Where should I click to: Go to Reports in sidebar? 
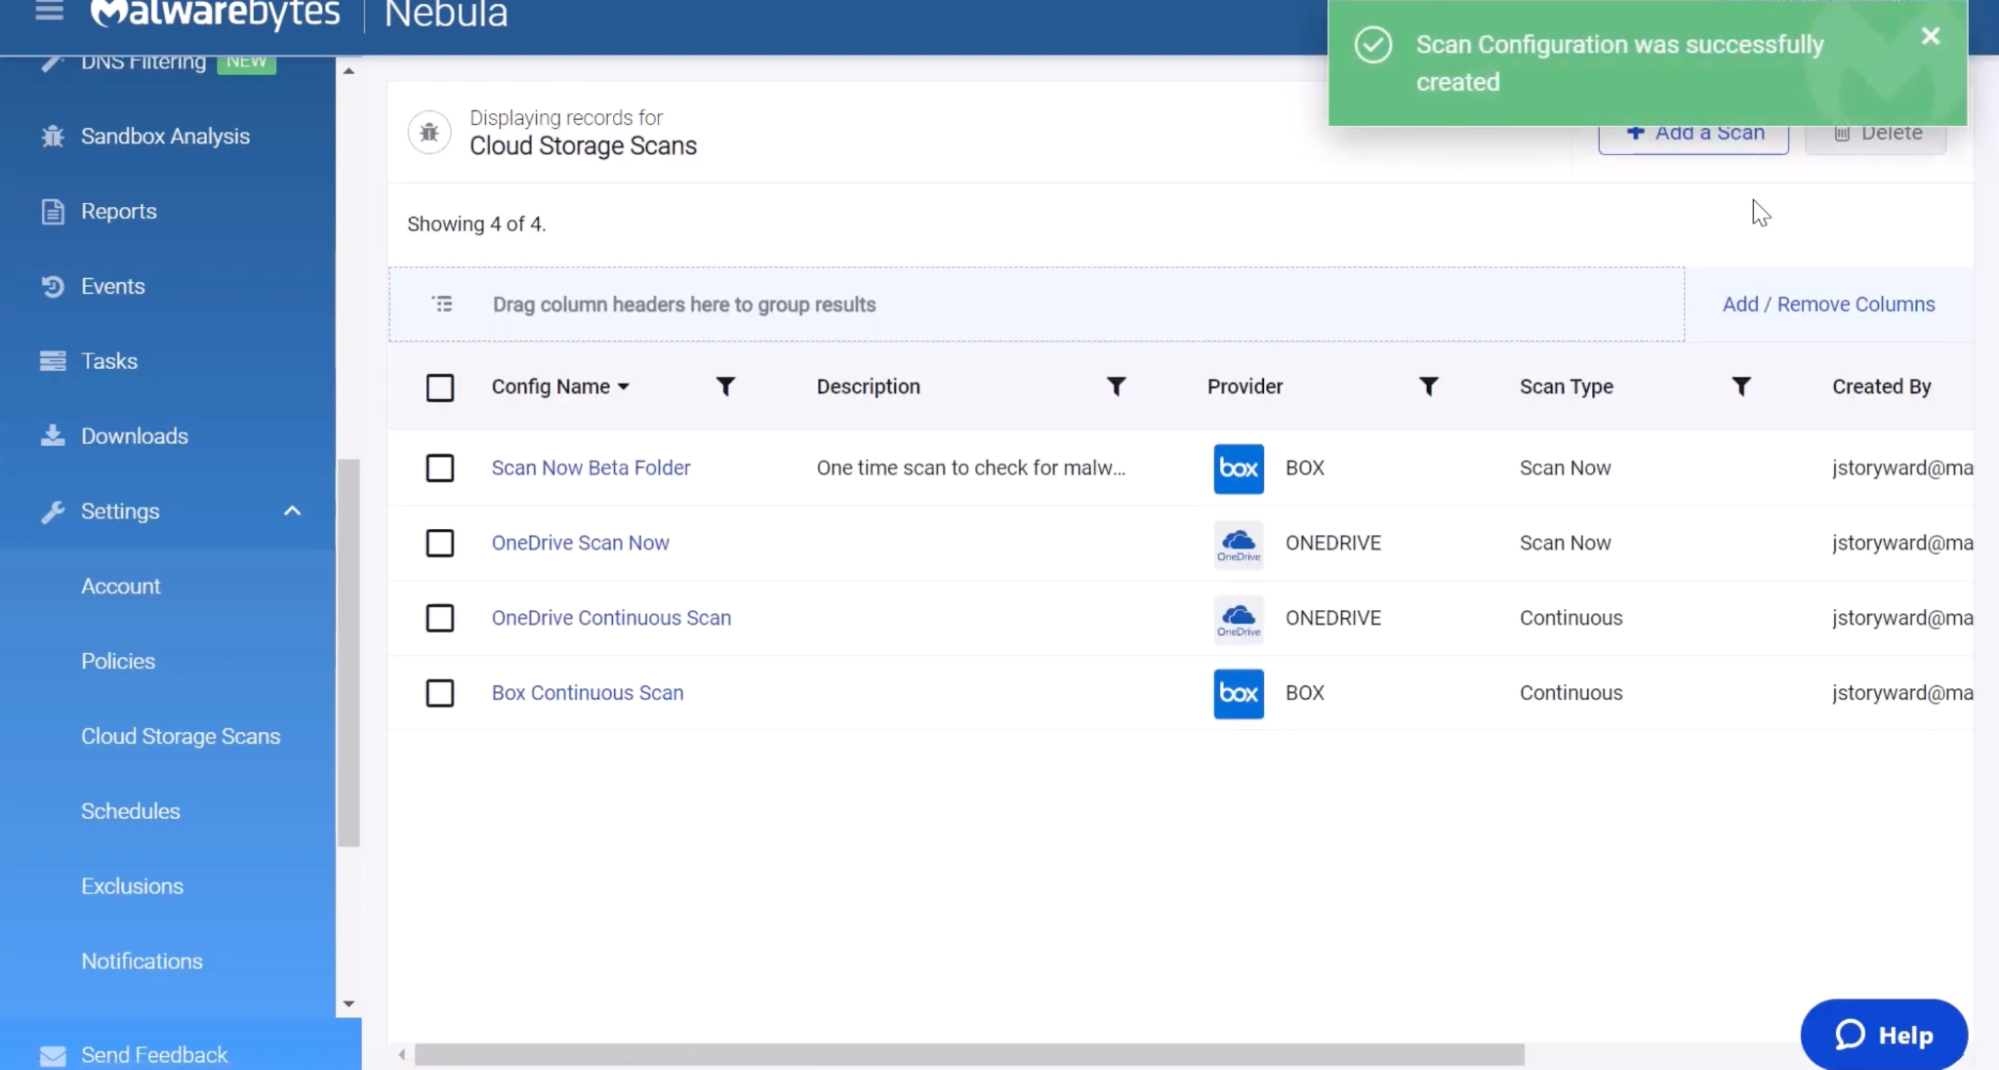point(118,211)
